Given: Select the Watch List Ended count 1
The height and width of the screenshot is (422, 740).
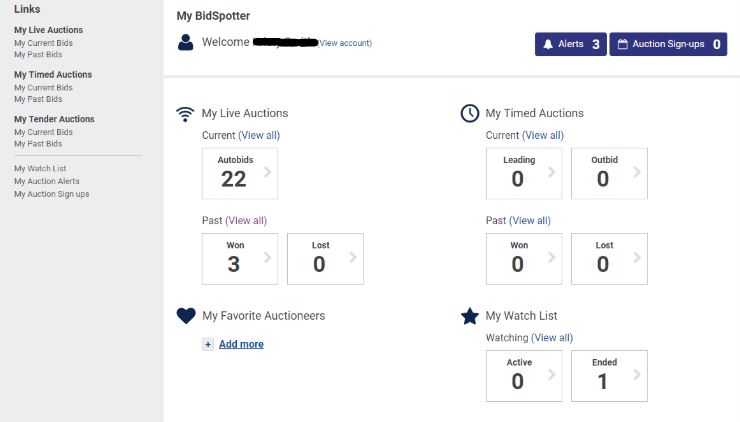Looking at the screenshot, I should click(602, 381).
